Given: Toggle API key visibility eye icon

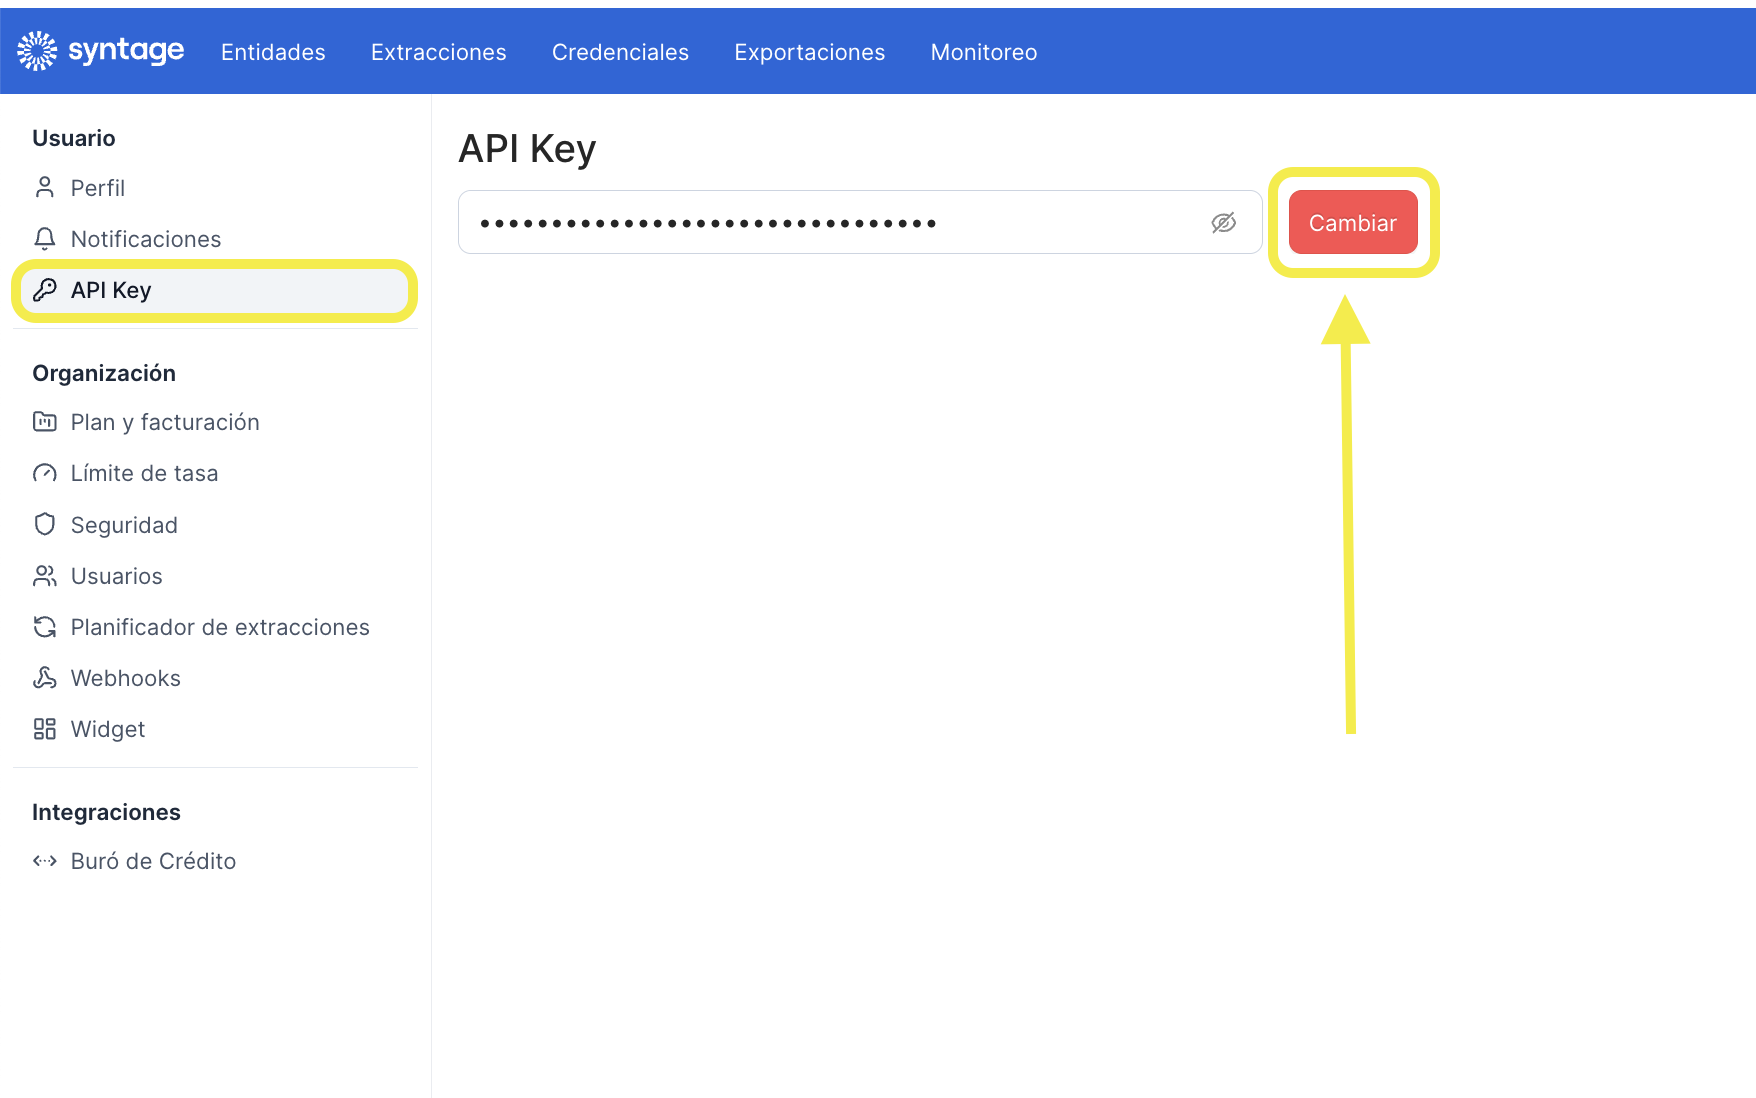Looking at the screenshot, I should click(x=1223, y=223).
